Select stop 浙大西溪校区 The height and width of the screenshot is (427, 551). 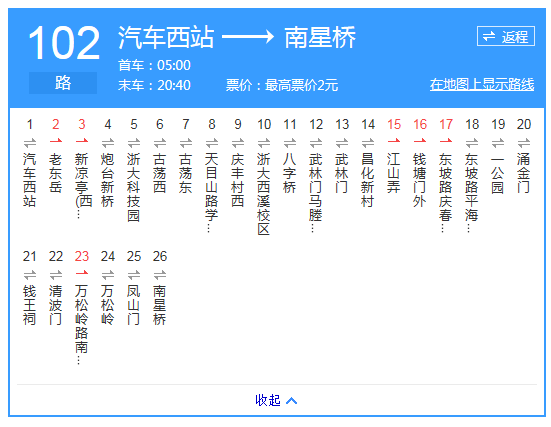pyautogui.click(x=264, y=194)
